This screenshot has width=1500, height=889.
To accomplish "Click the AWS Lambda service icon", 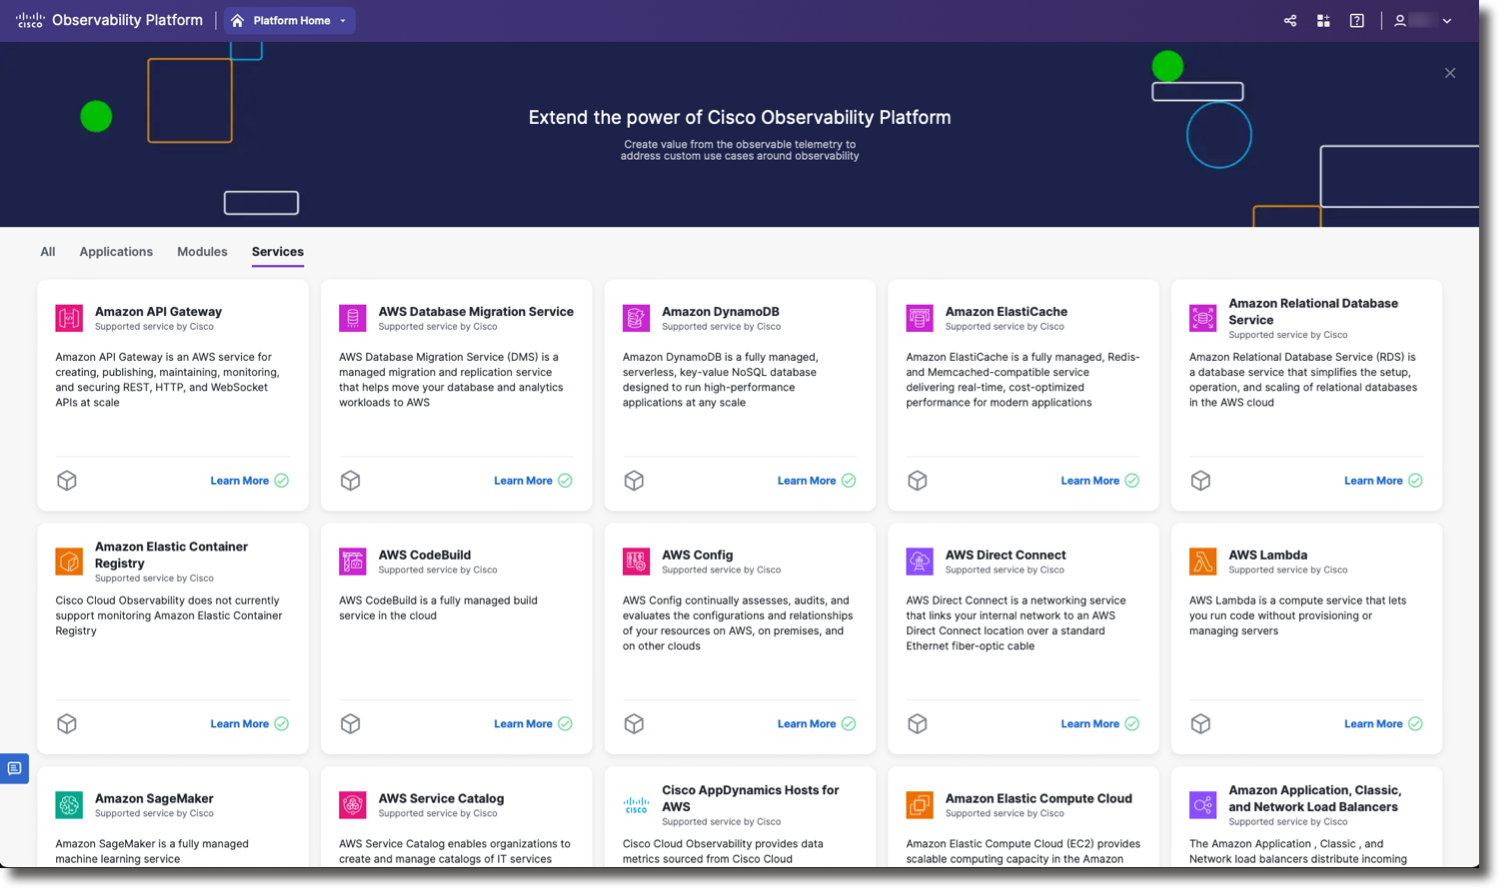I will coord(1203,562).
